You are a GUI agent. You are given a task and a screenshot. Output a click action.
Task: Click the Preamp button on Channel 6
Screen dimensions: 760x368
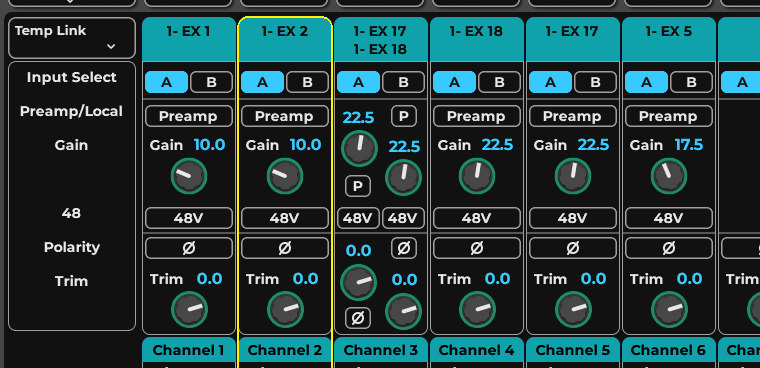click(x=668, y=116)
